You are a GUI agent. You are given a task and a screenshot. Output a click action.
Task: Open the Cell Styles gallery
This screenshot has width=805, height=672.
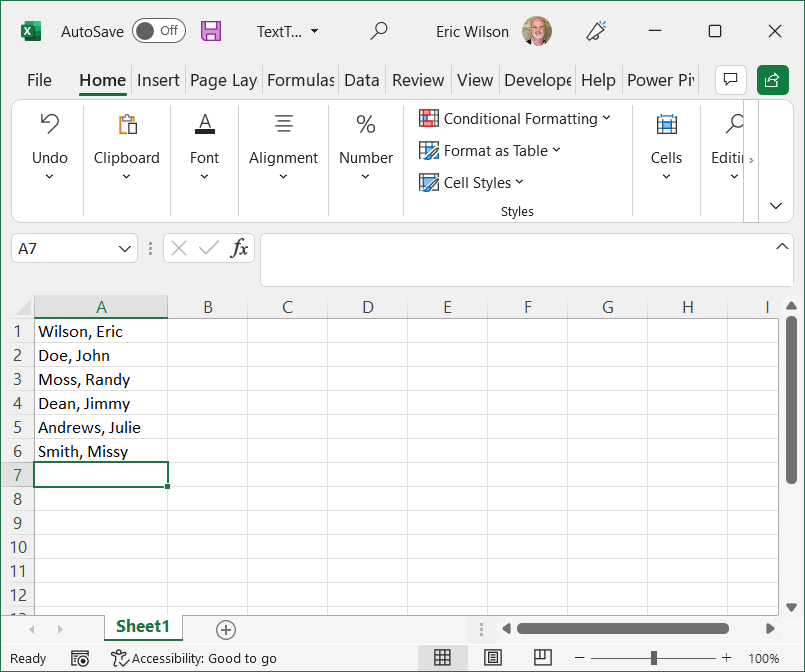click(471, 183)
